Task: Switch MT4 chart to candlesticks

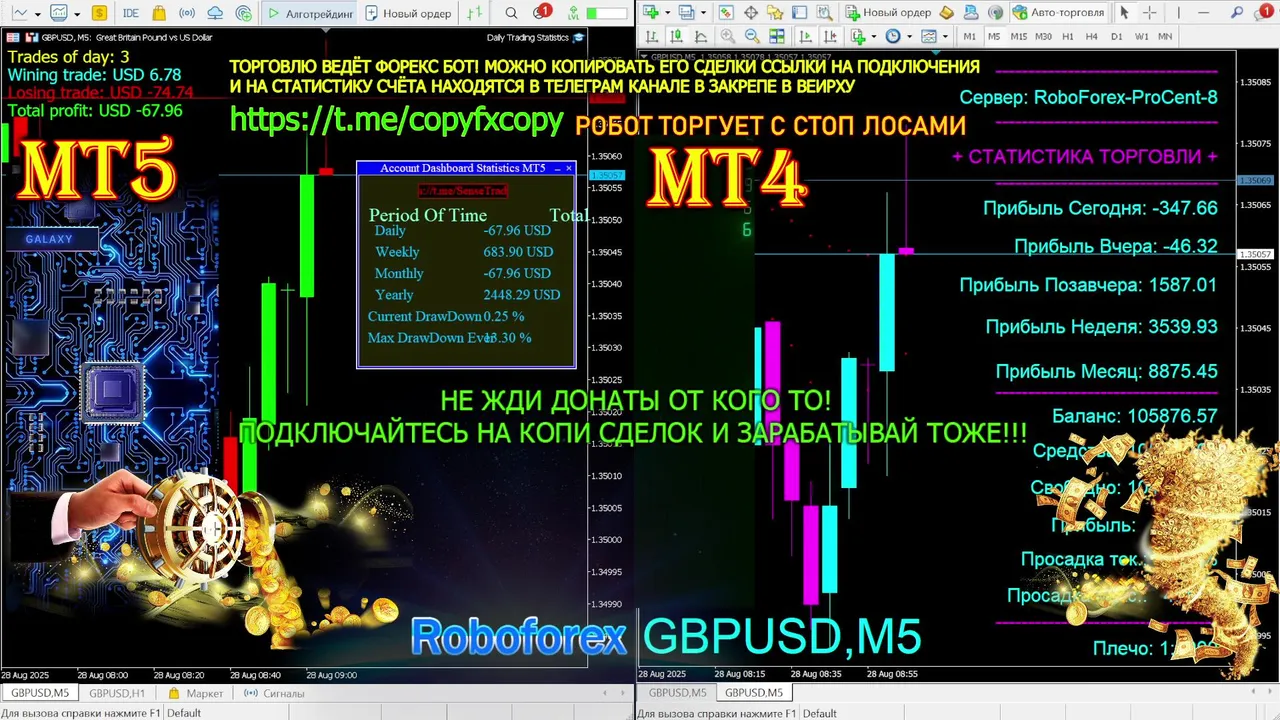Action: [x=676, y=36]
